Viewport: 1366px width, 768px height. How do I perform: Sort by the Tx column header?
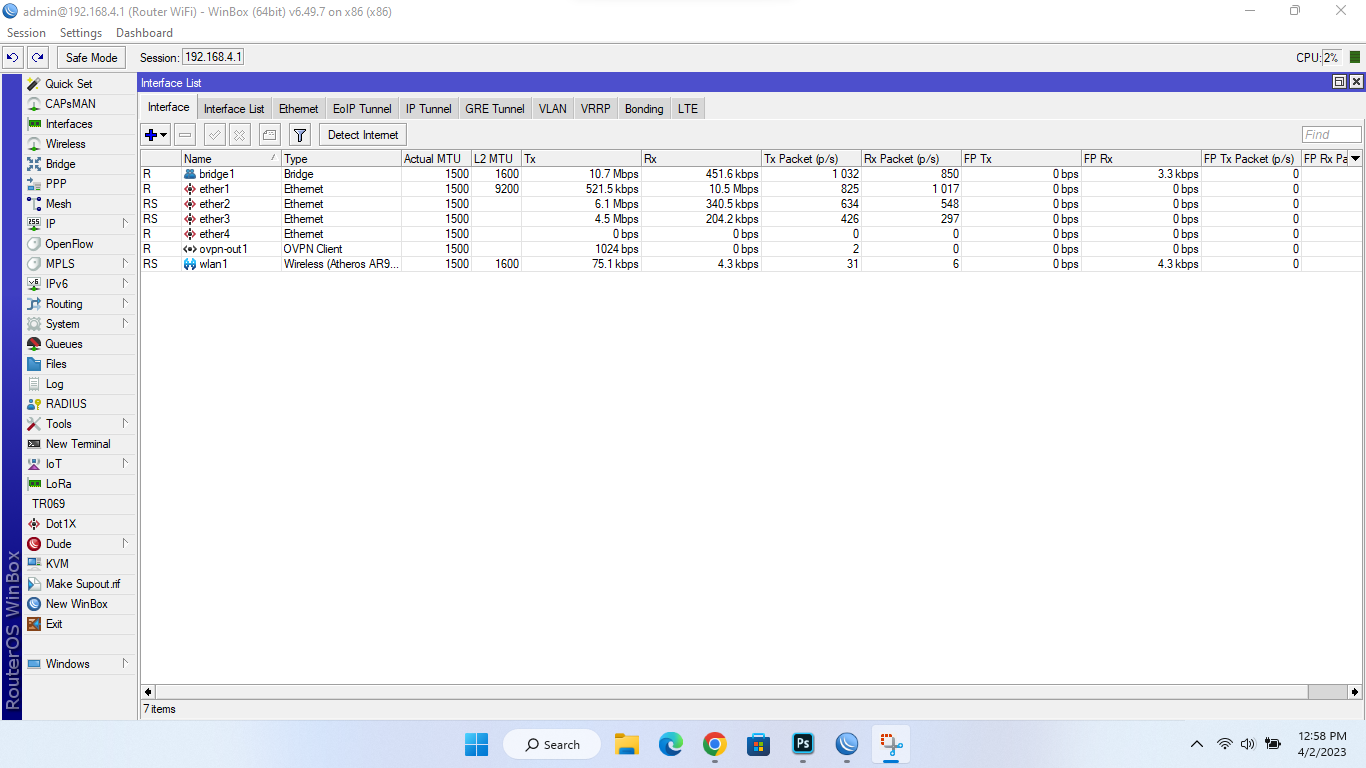581,159
